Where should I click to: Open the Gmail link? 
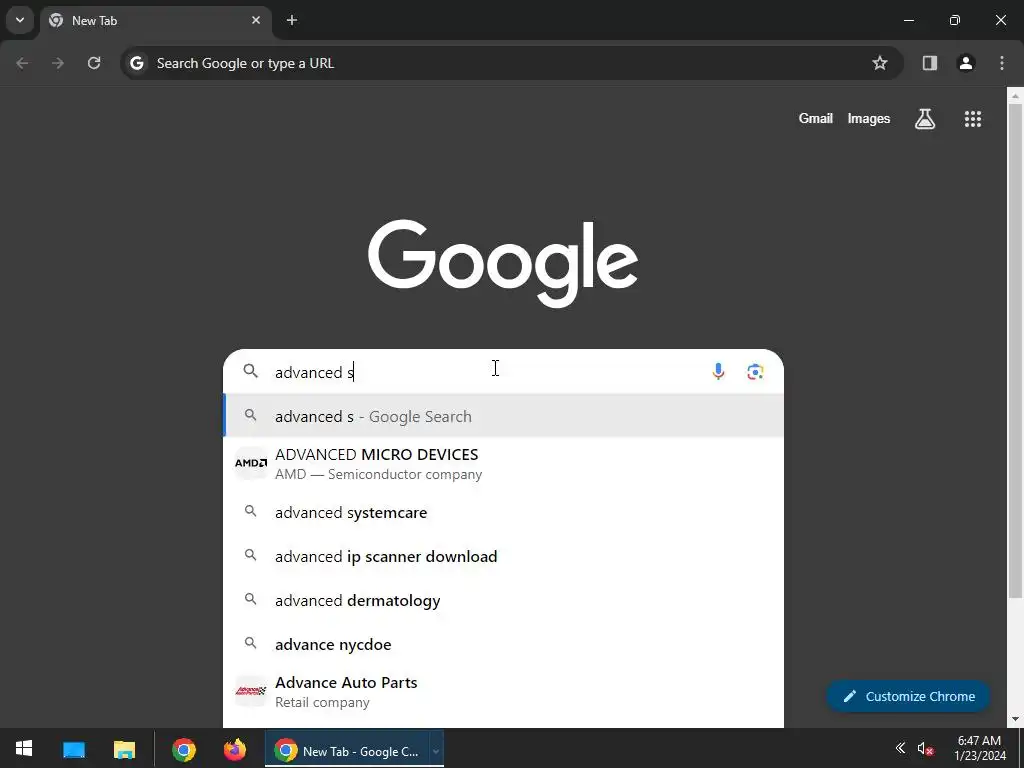point(816,118)
